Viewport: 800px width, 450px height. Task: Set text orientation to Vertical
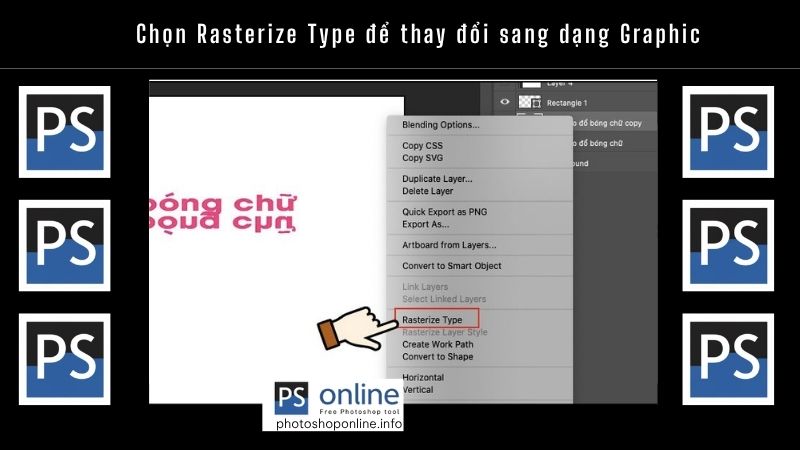coord(418,390)
